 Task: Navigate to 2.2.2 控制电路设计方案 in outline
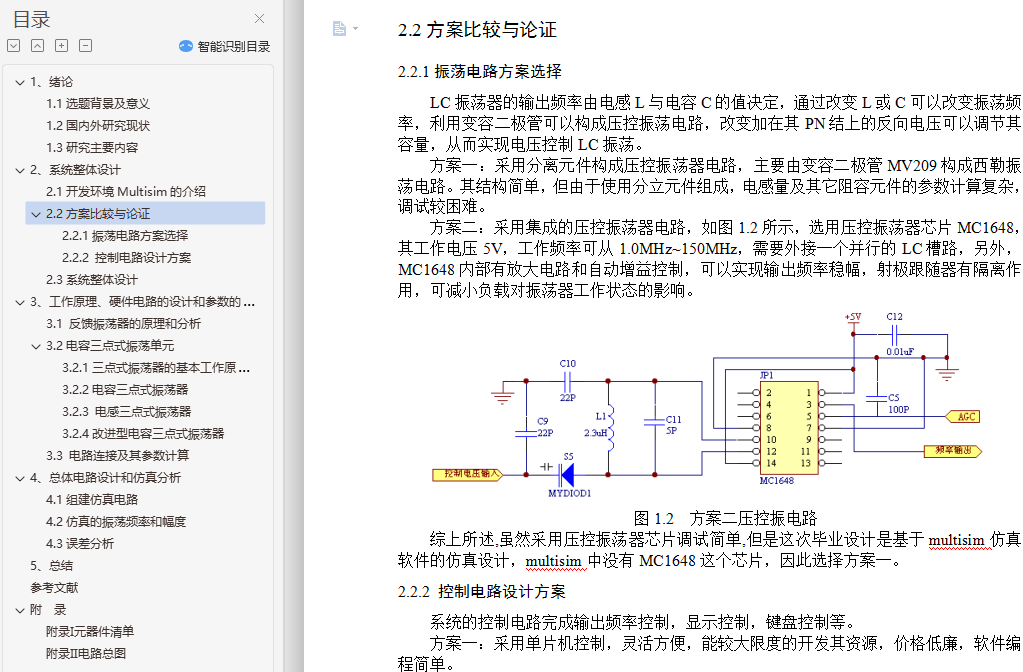pos(127,258)
